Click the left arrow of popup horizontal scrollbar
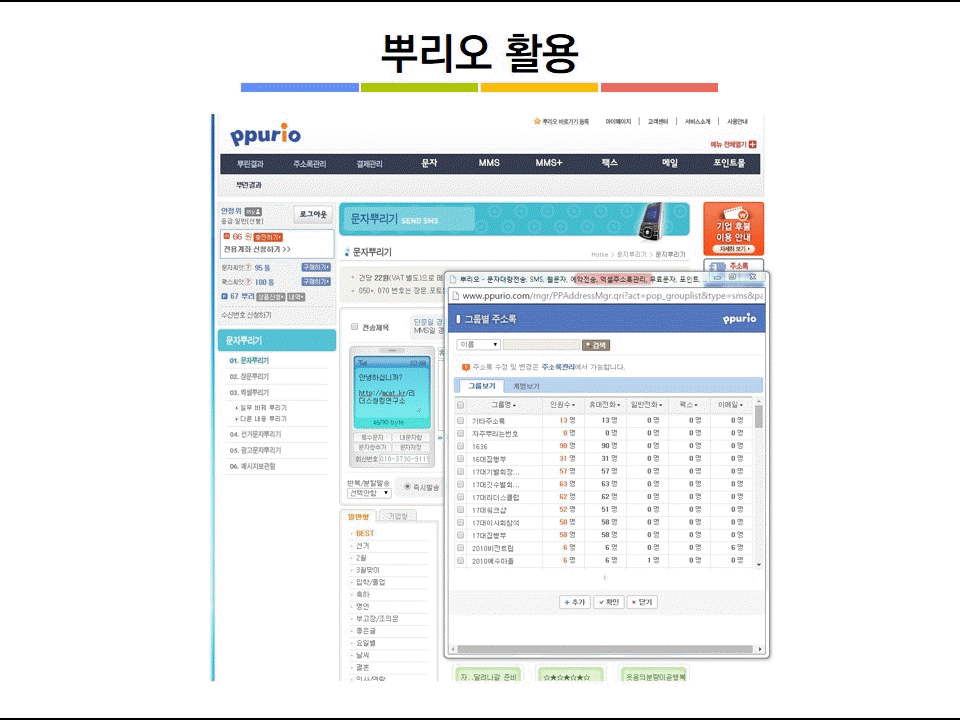The width and height of the screenshot is (960, 720). (453, 649)
